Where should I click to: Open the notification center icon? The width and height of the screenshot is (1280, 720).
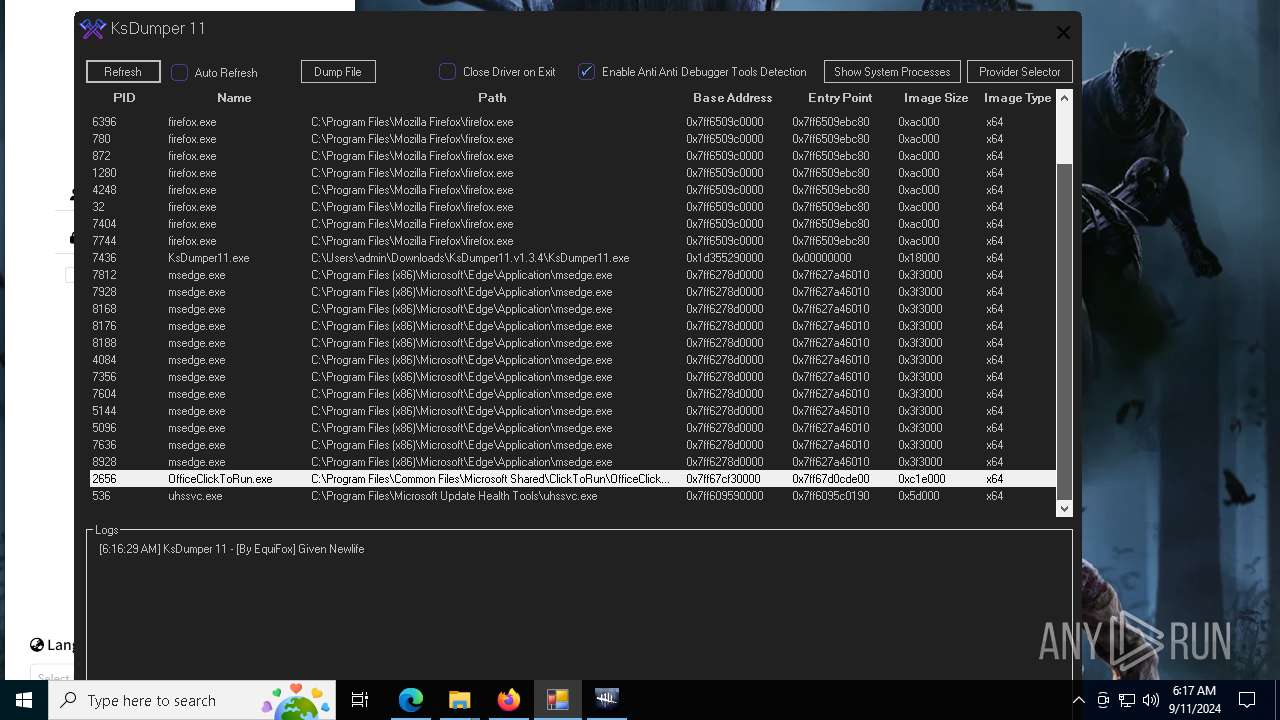(1247, 700)
